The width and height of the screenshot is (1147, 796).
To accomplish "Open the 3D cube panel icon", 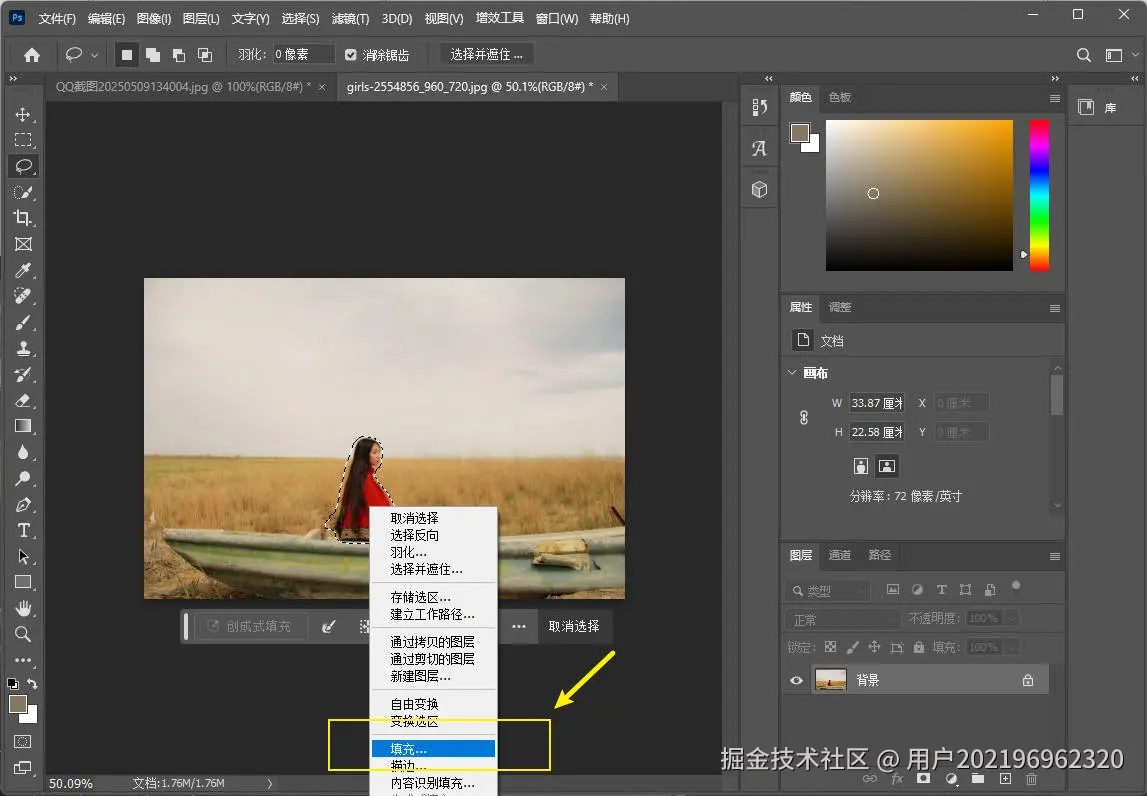I will 760,189.
